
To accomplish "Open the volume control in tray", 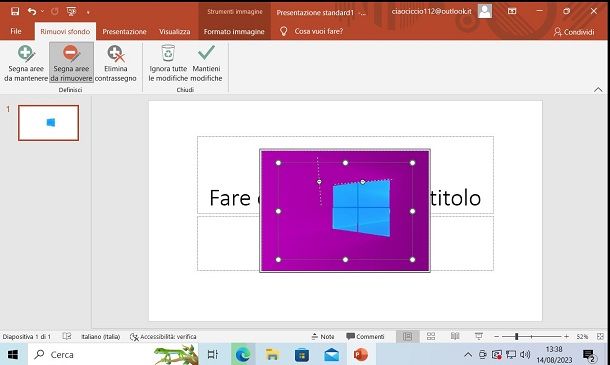I will 525,354.
